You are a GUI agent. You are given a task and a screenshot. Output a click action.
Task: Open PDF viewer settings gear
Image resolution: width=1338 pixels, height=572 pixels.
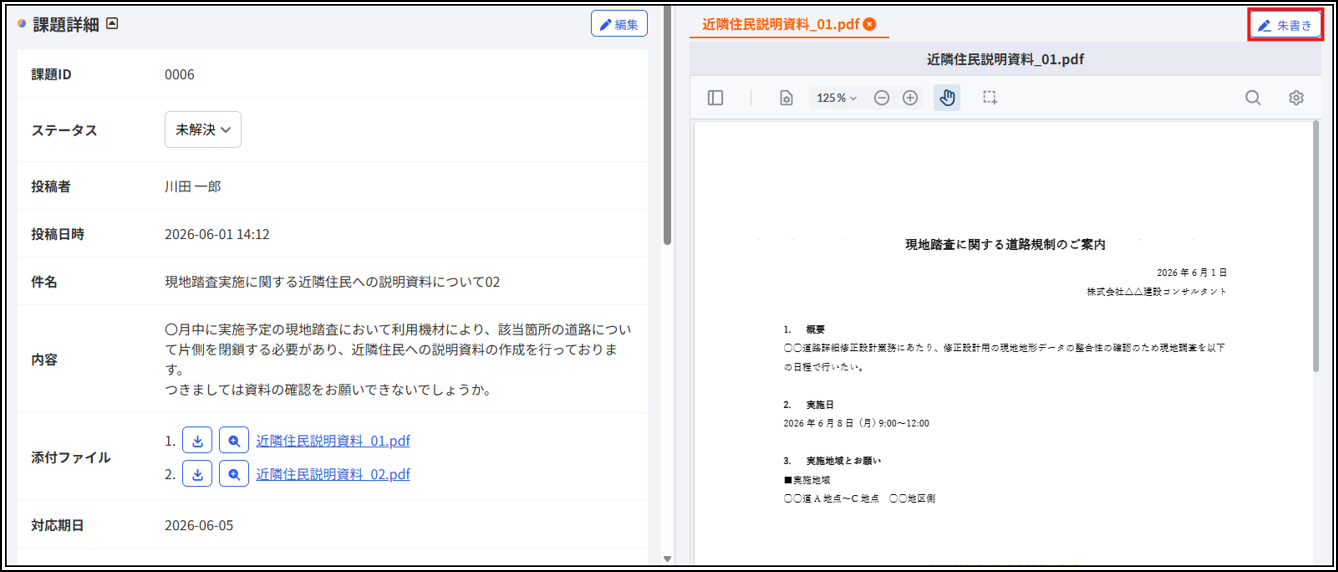[x=1296, y=98]
